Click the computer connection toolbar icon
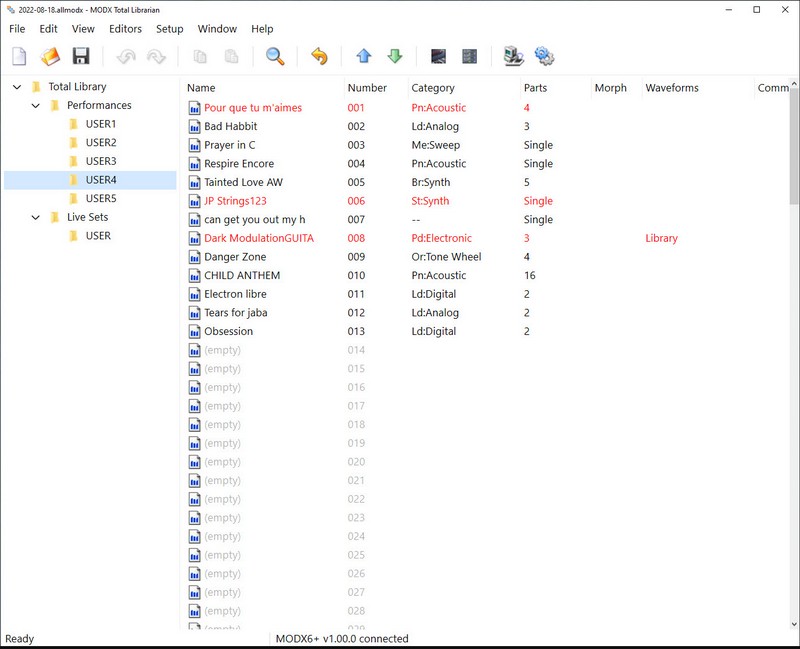The height and width of the screenshot is (649, 800). pyautogui.click(x=513, y=56)
